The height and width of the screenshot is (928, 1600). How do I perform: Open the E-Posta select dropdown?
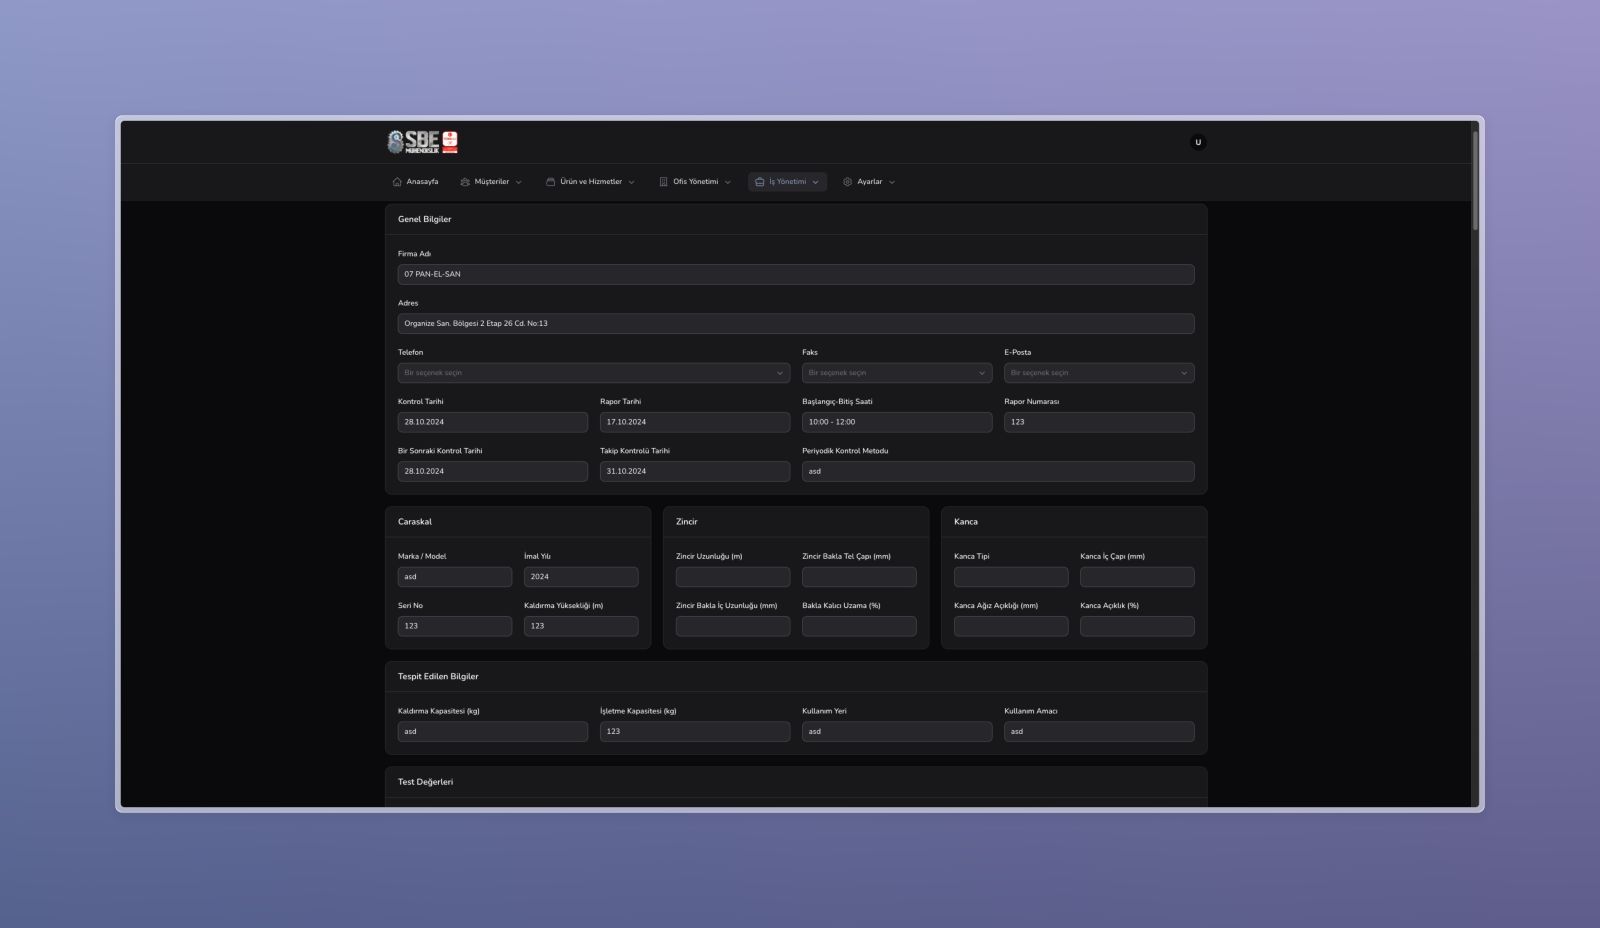click(x=1098, y=373)
